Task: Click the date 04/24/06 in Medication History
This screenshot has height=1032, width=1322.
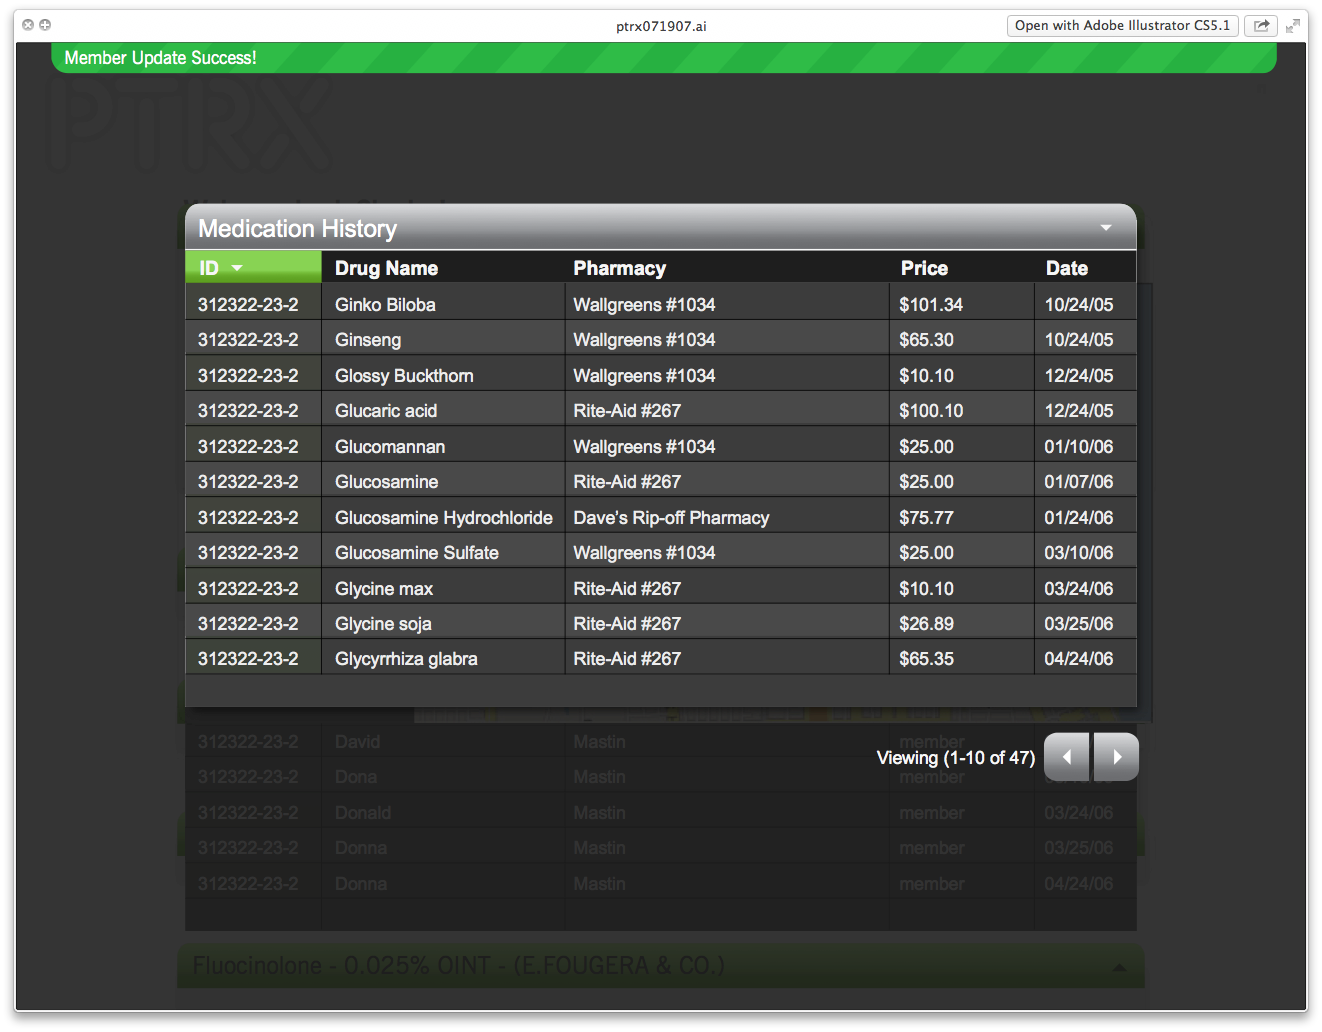Action: 1079,659
